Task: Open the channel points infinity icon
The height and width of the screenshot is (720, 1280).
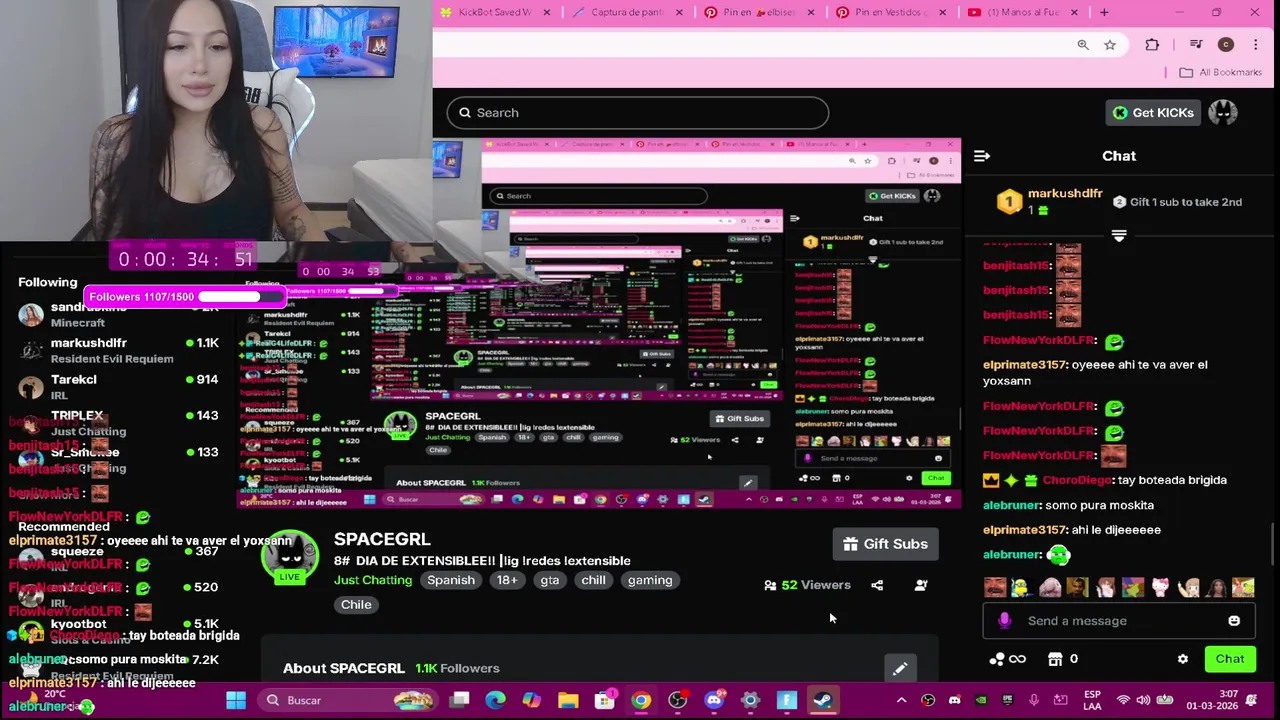Action: (1007, 659)
